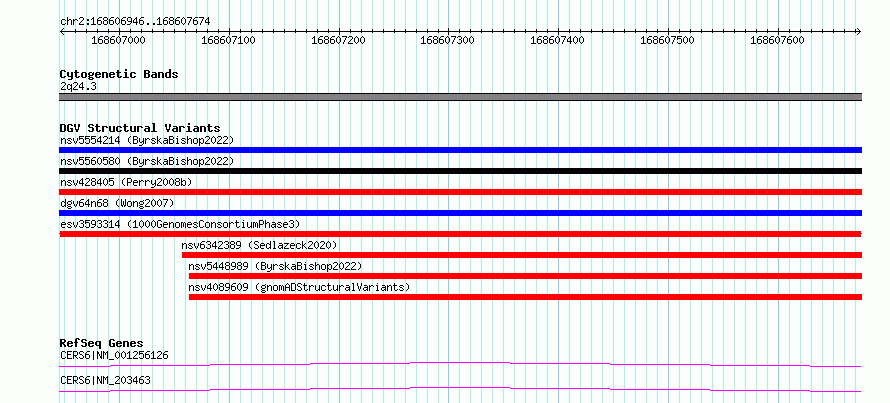Select the black nsv5560580 variant bar
Screen dimensions: 890x403
point(460,171)
